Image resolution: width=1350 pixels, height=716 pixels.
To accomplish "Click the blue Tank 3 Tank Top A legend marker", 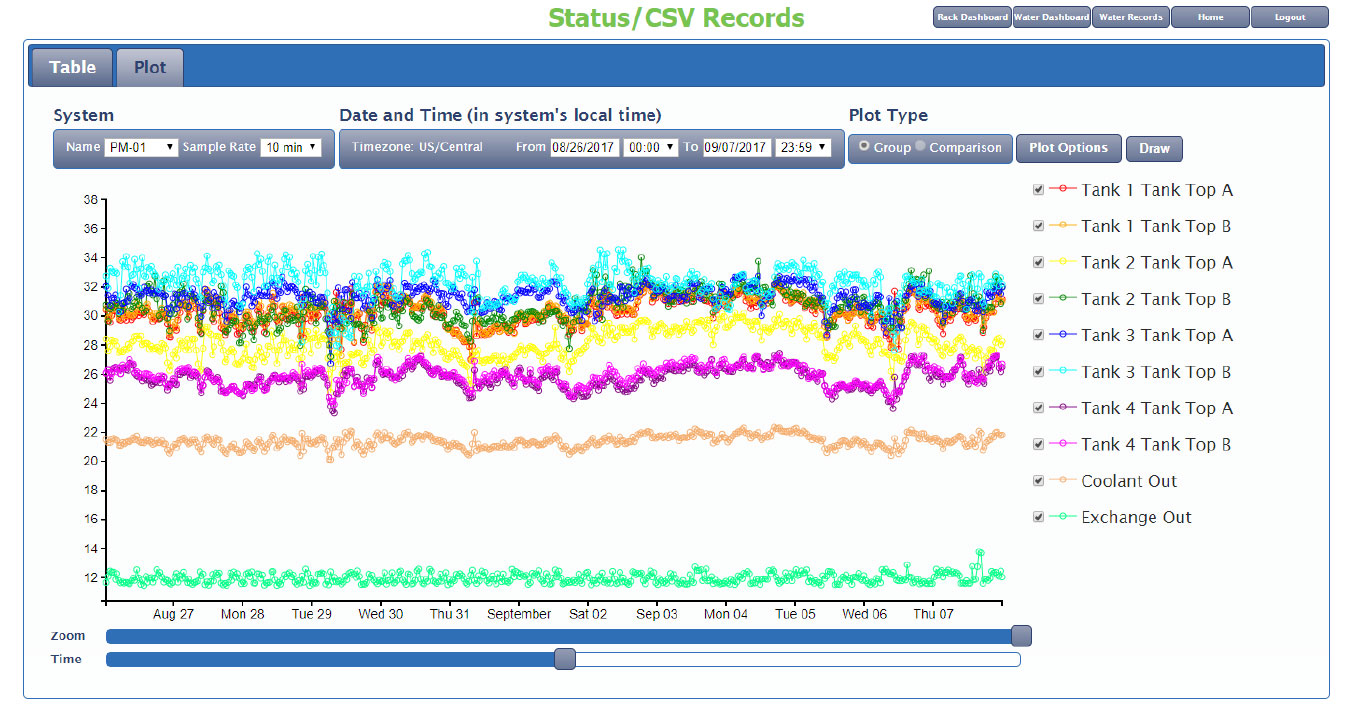I will pyautogui.click(x=1062, y=335).
